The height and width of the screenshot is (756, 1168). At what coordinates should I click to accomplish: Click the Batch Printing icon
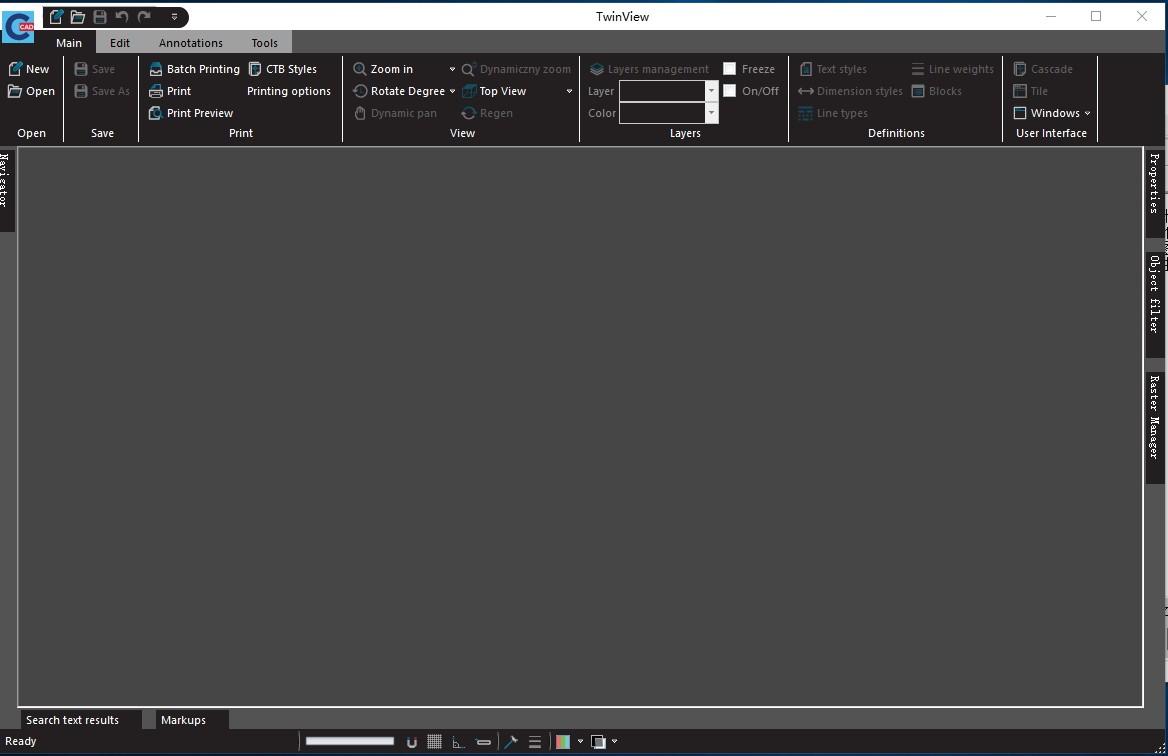point(156,69)
